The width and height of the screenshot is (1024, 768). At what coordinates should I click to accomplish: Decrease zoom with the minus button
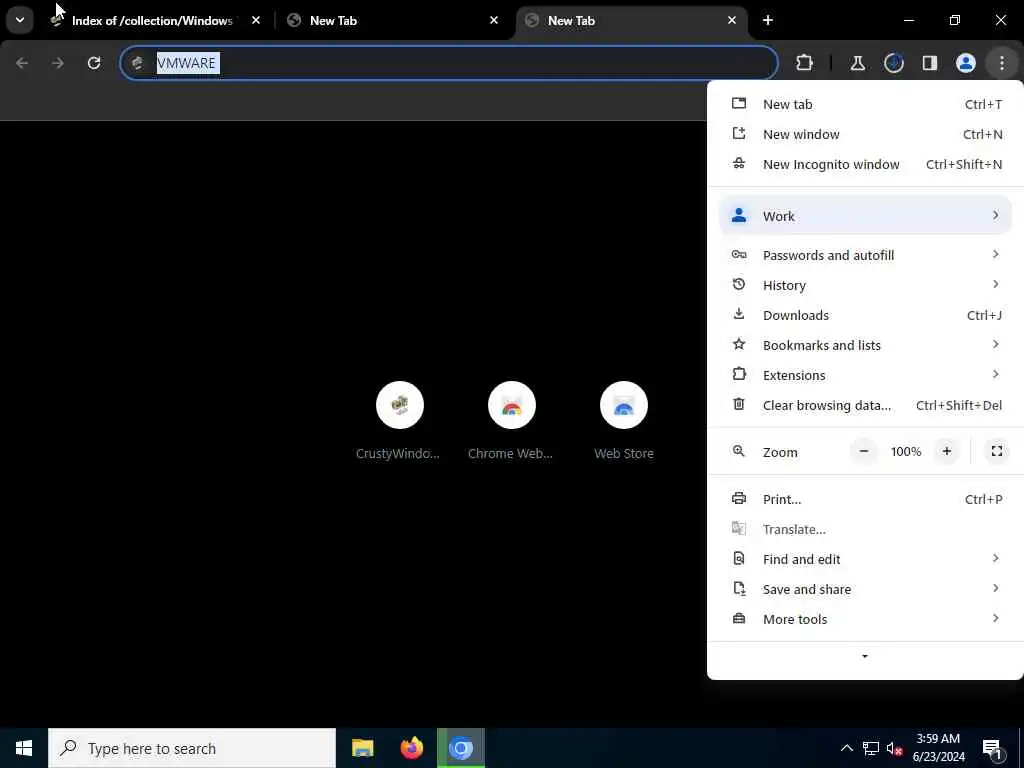coord(863,451)
